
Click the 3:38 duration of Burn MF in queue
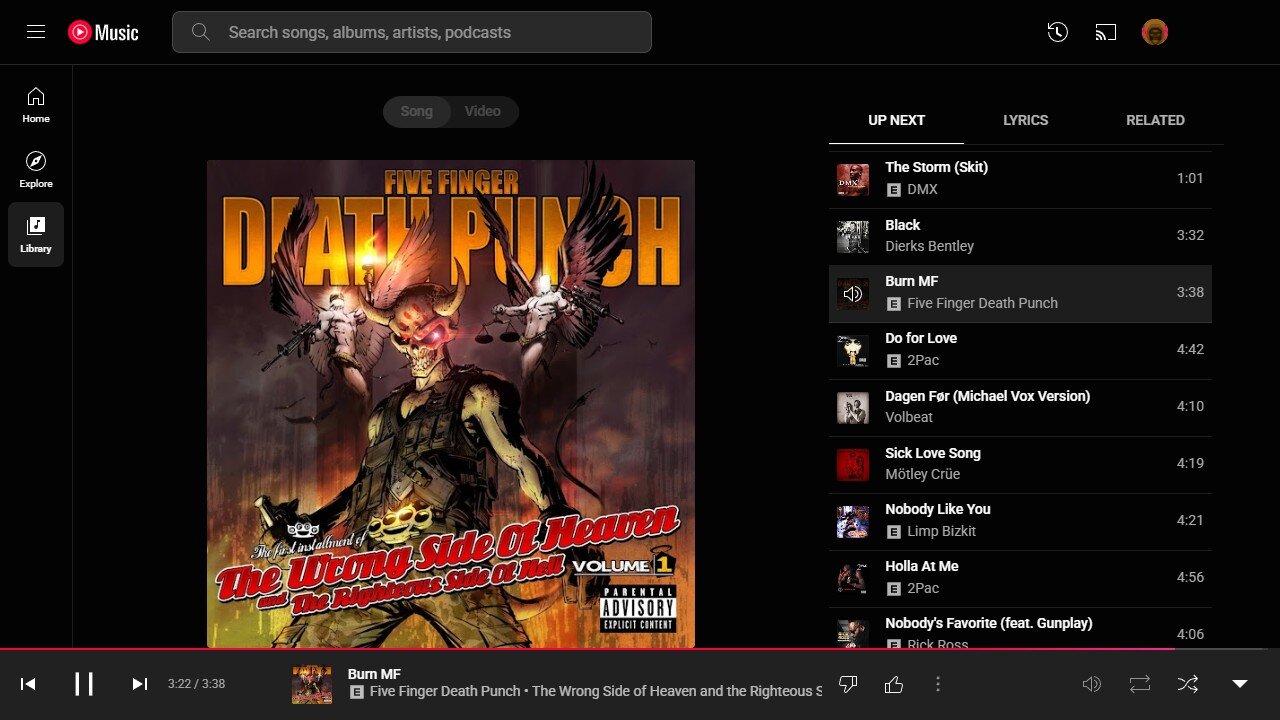[1190, 293]
